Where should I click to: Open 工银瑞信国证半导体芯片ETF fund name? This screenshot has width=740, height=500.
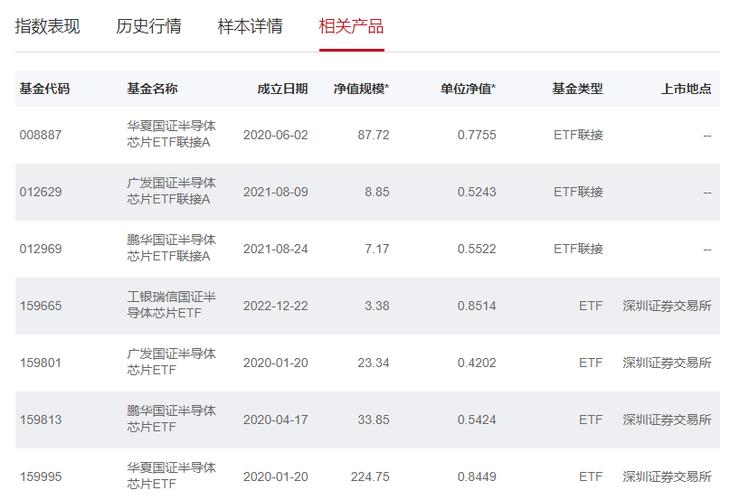[x=171, y=305]
